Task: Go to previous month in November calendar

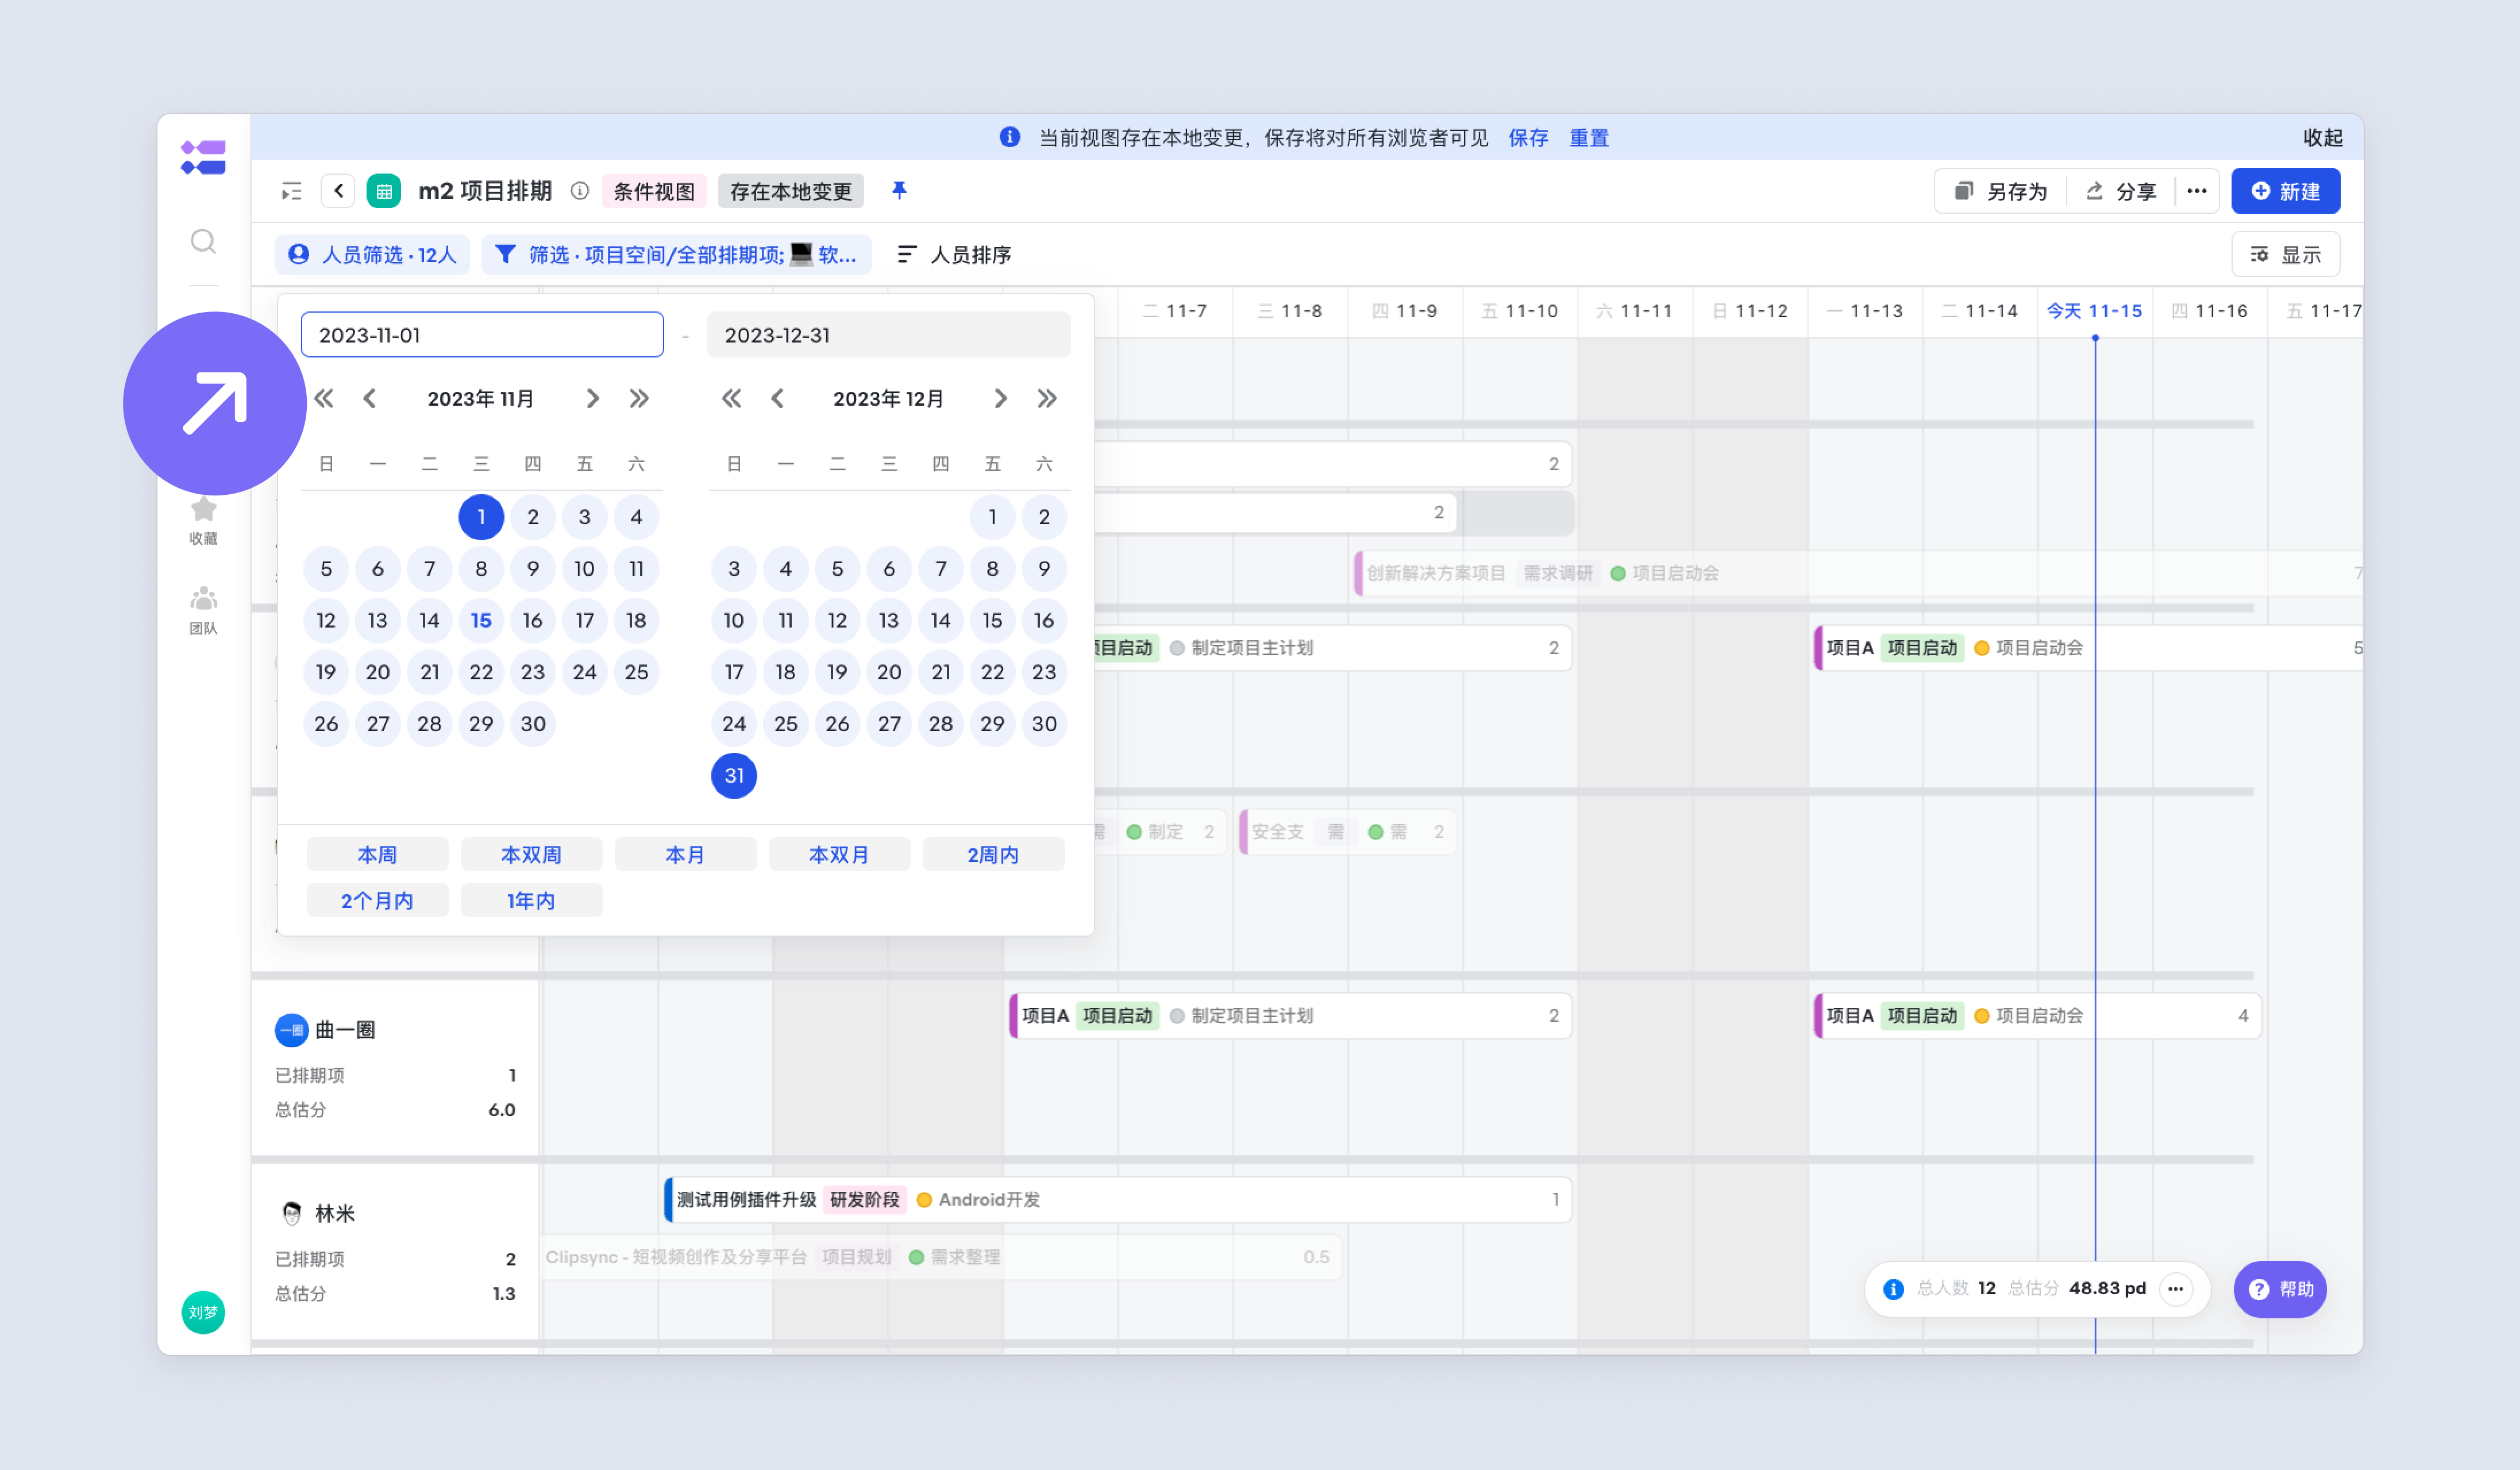Action: tap(370, 399)
